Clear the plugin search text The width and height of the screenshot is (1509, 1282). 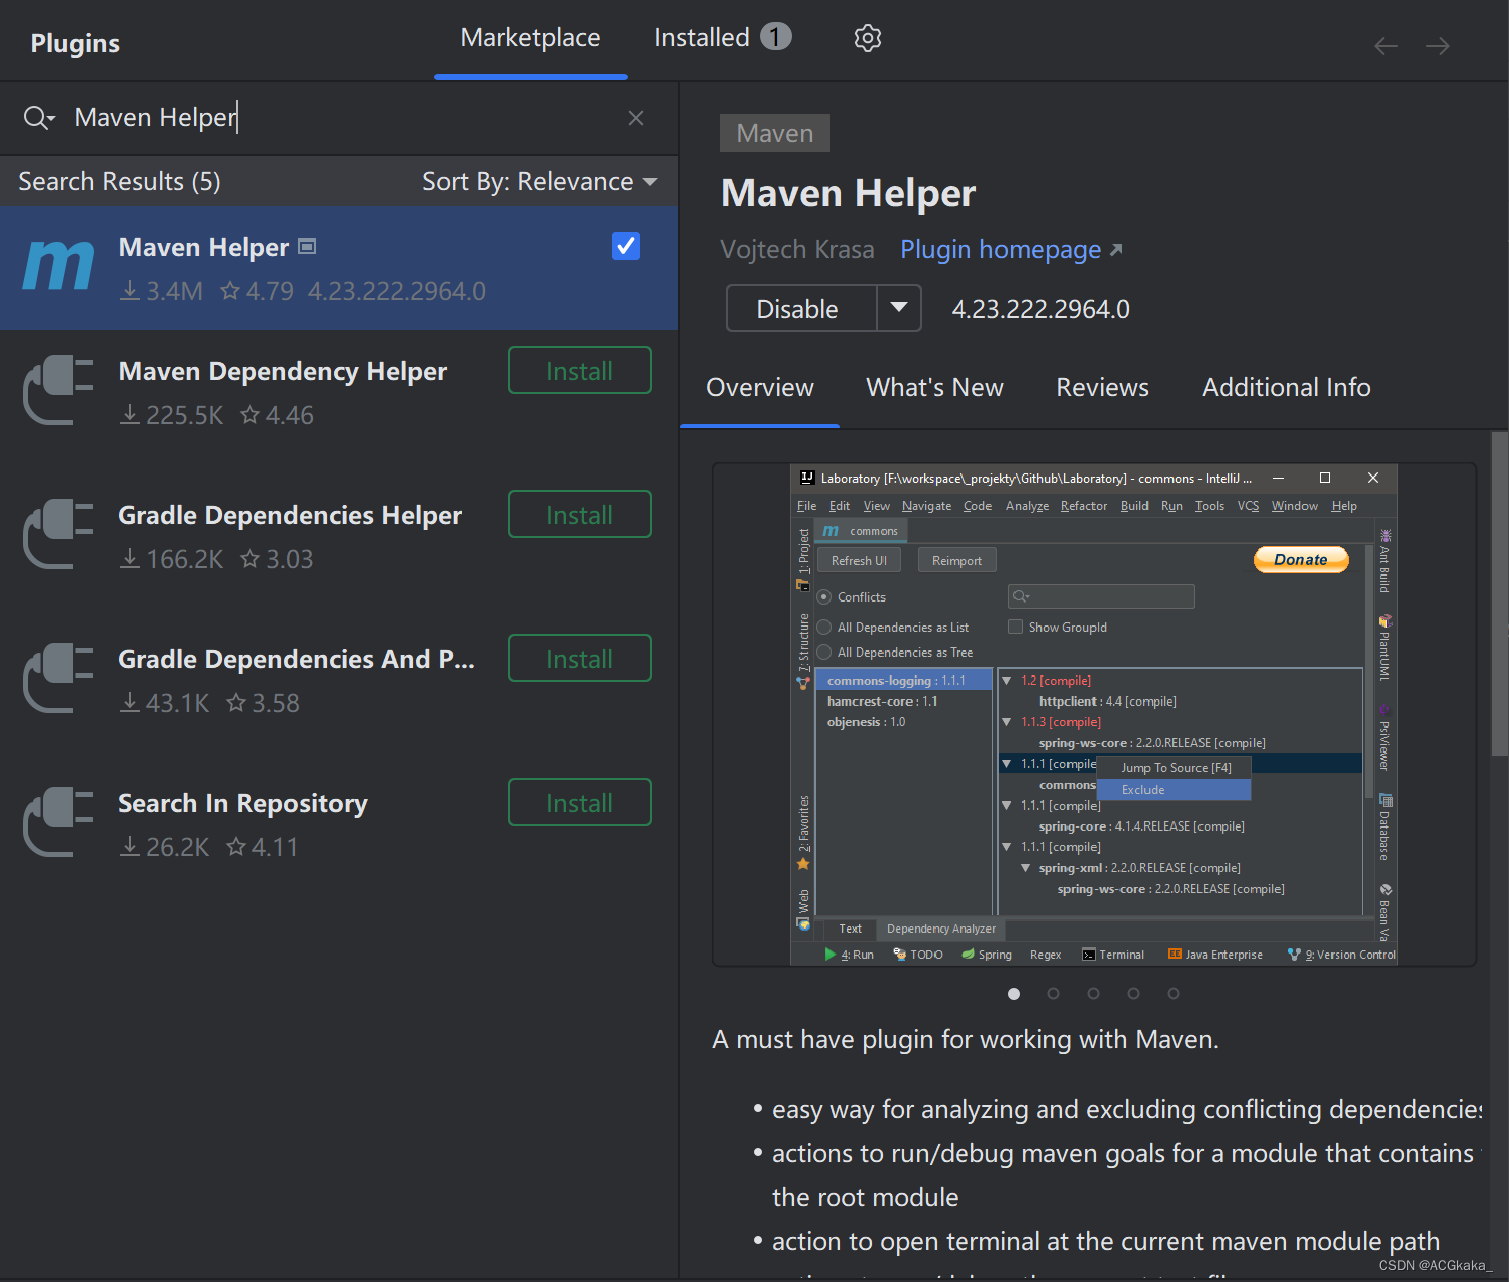click(636, 118)
